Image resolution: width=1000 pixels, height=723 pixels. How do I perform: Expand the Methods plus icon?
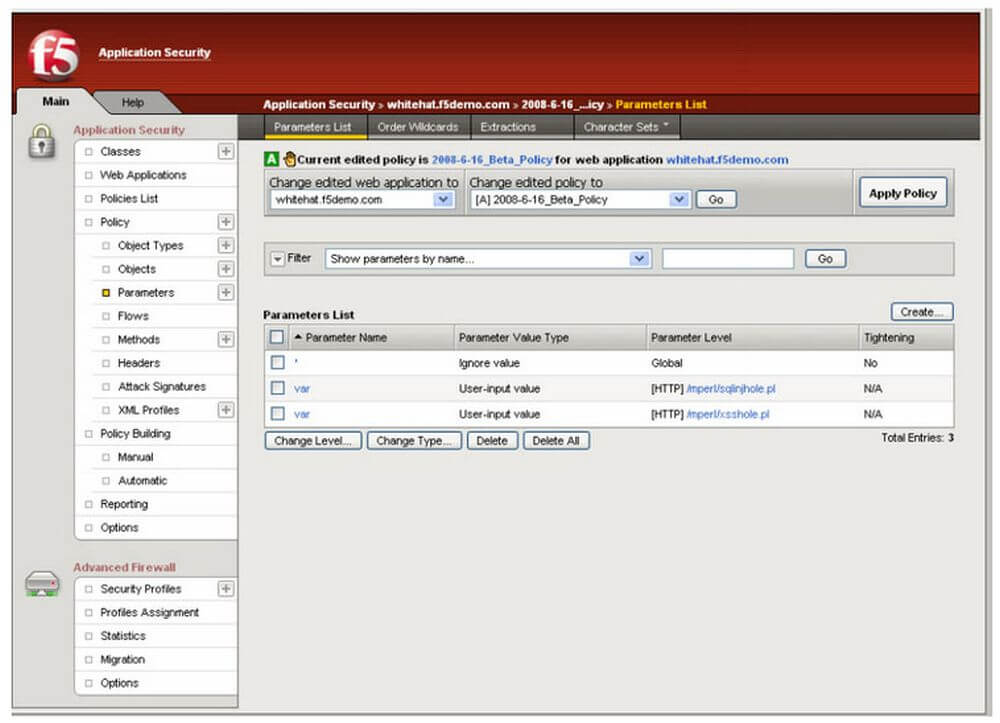[x=226, y=339]
